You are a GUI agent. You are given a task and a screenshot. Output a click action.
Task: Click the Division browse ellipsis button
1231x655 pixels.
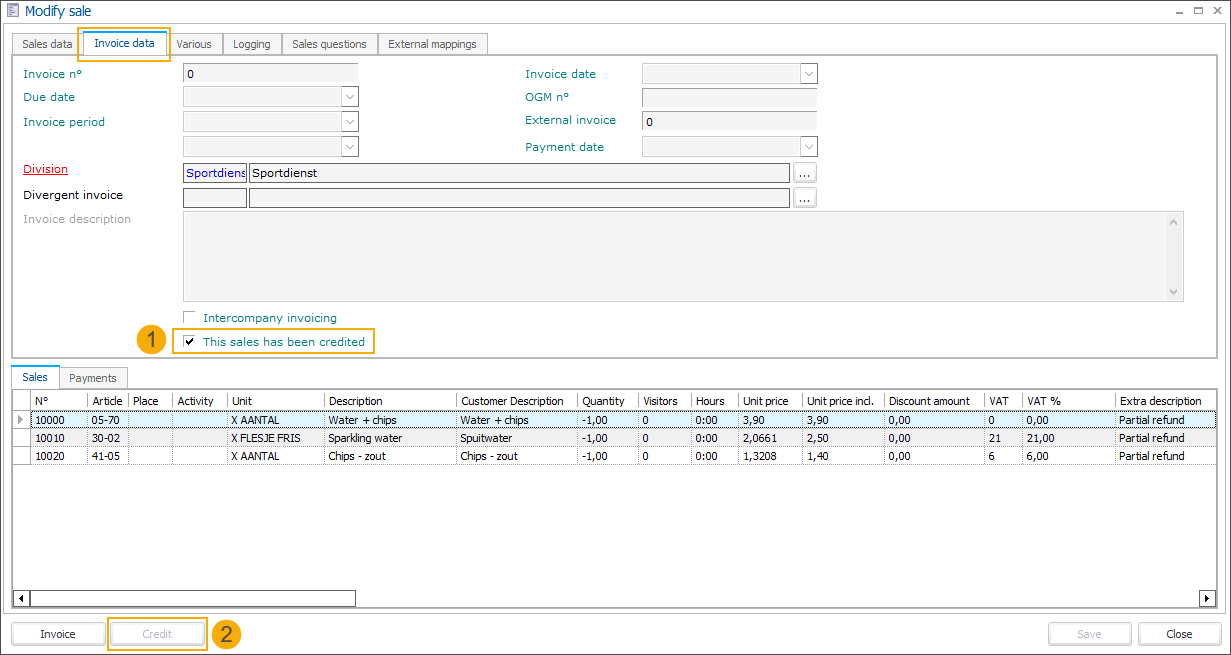tap(805, 173)
